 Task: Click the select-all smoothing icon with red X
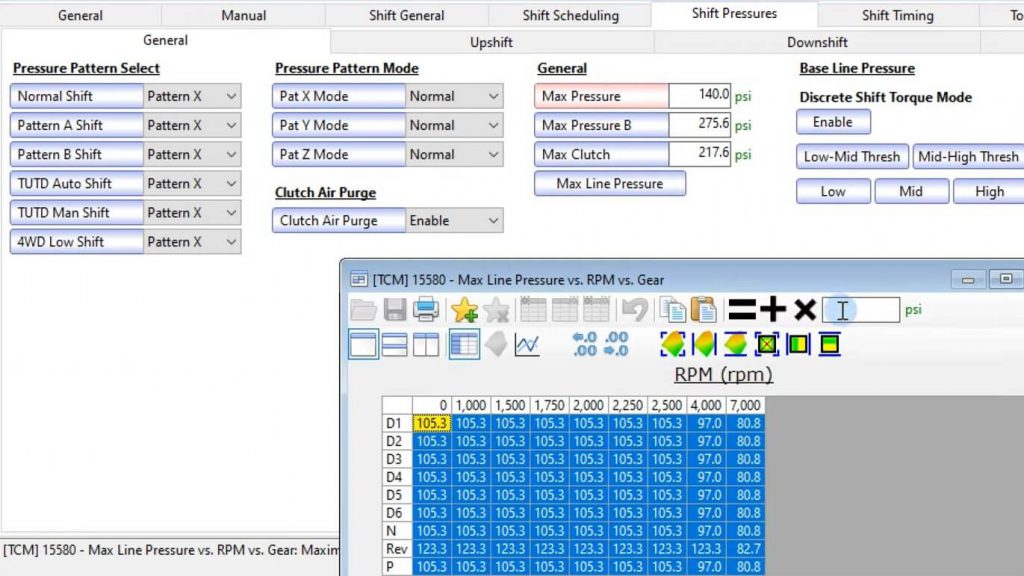pos(767,344)
